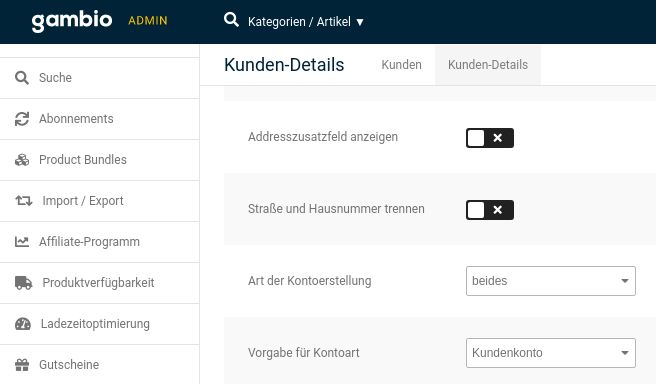Click the Produktverfügbarkeit truck icon
The image size is (656, 384).
[23, 283]
